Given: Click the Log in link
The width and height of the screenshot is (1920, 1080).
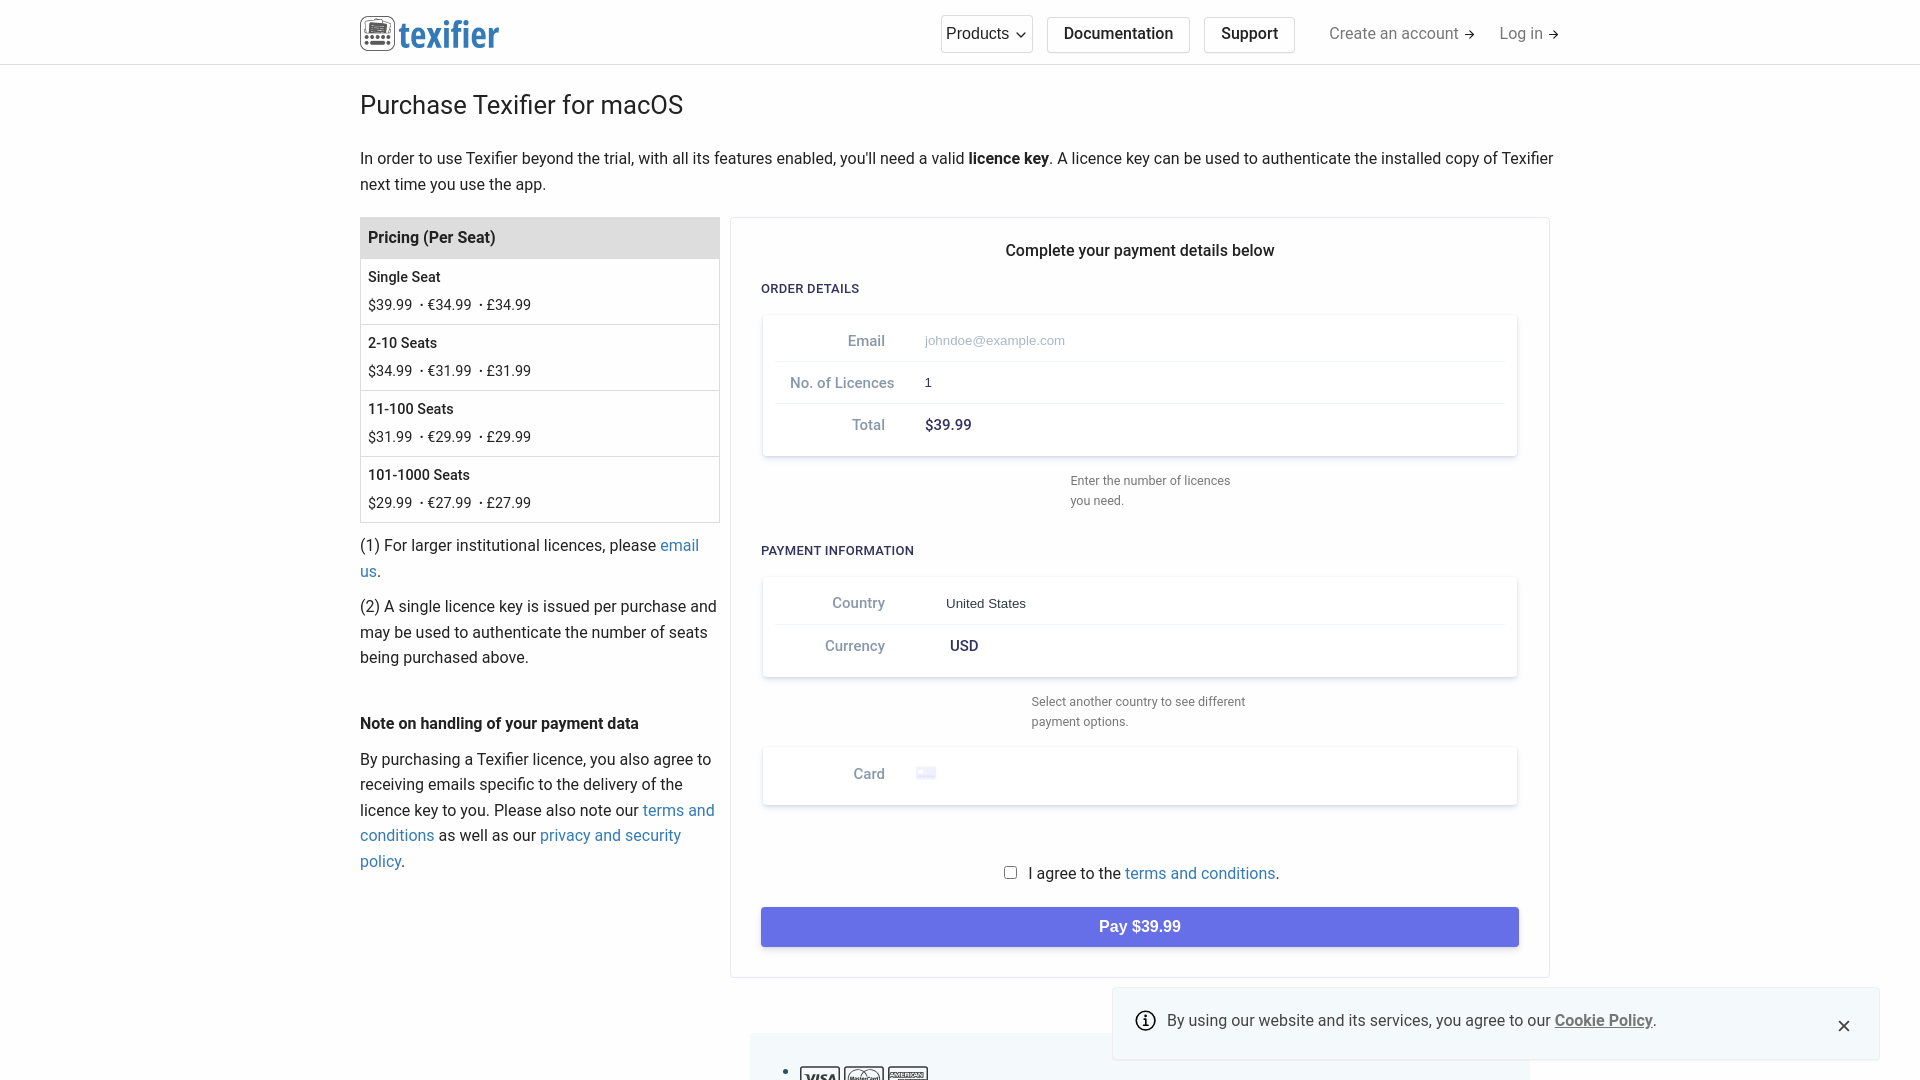Looking at the screenshot, I should coord(1529,34).
